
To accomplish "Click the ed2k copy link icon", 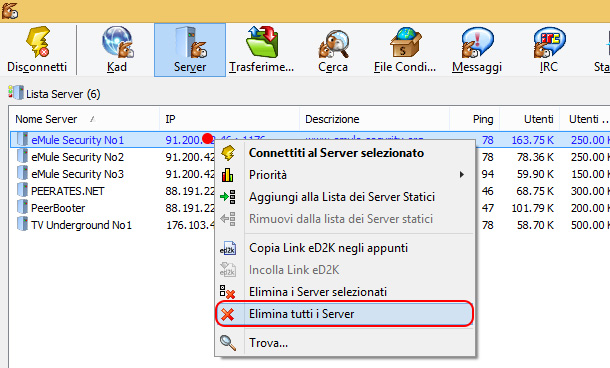I will click(x=228, y=248).
